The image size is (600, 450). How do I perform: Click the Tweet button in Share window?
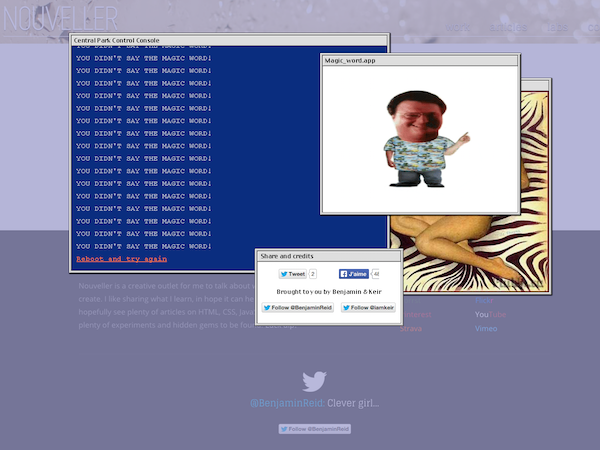[293, 274]
